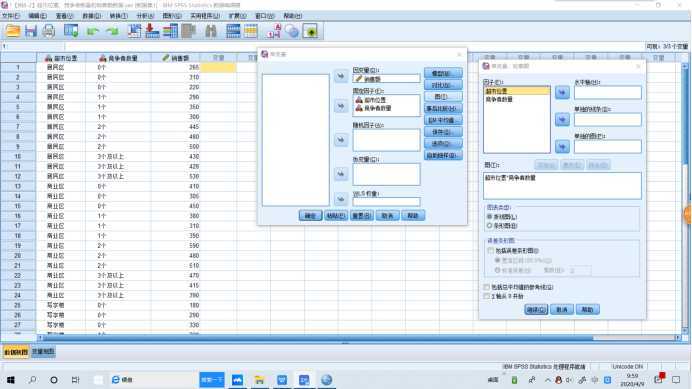Open the Print icon in the toolbar
The width and height of the screenshot is (692, 389).
(49, 31)
